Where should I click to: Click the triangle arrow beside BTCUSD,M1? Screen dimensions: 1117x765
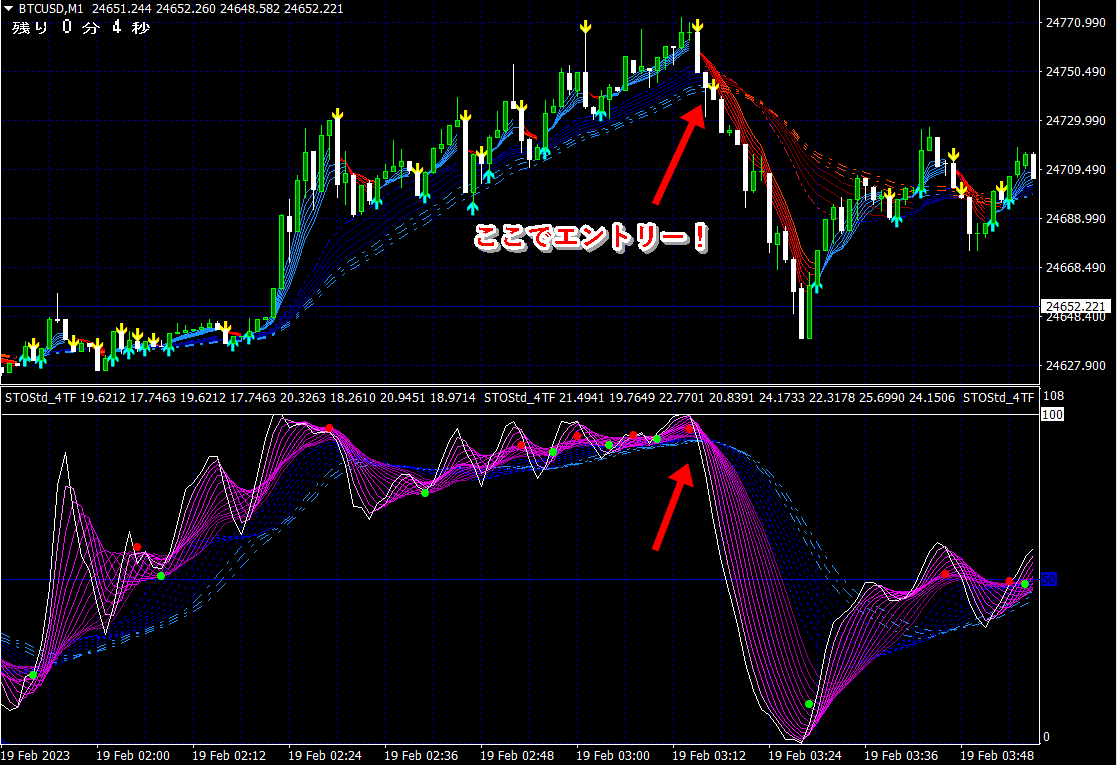pyautogui.click(x=9, y=9)
